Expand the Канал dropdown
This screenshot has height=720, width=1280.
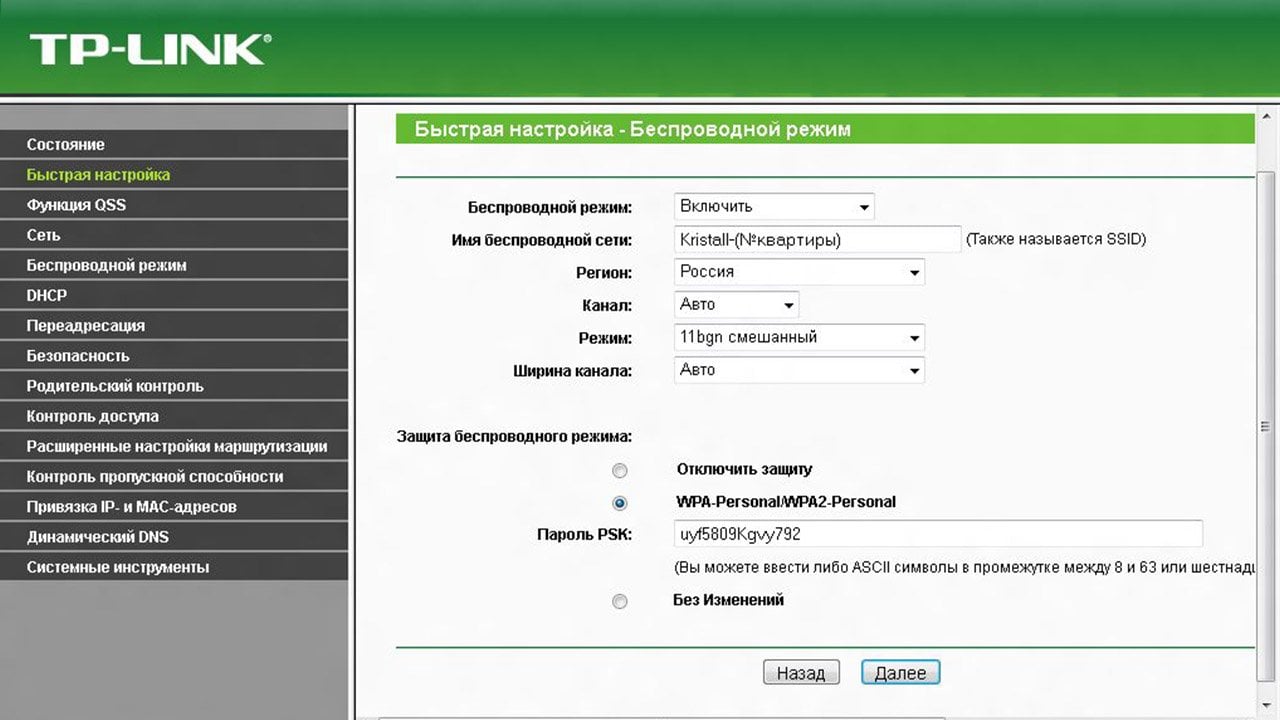pyautogui.click(x=736, y=305)
